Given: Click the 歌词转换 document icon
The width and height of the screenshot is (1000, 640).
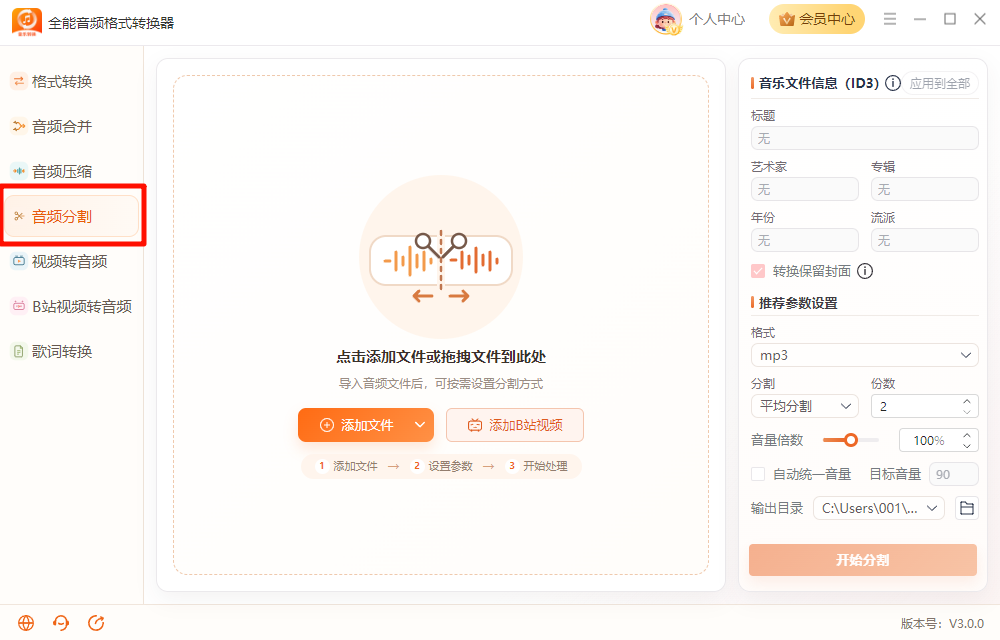Looking at the screenshot, I should (x=18, y=351).
